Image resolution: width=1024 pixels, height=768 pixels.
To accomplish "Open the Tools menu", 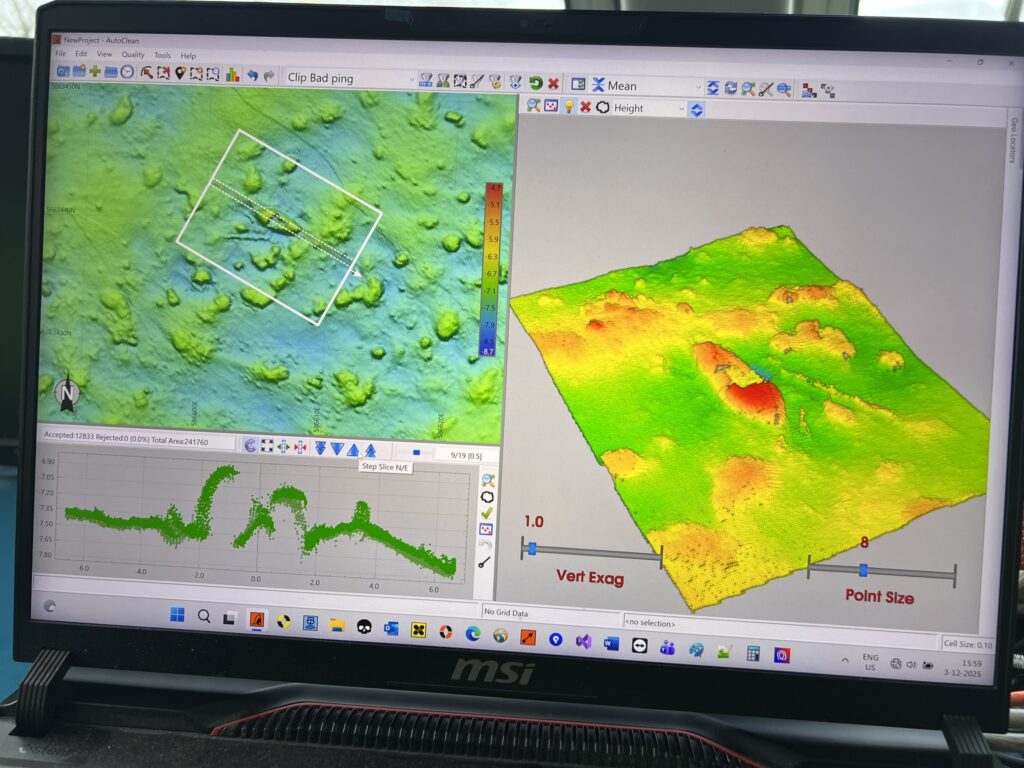I will click(x=162, y=55).
